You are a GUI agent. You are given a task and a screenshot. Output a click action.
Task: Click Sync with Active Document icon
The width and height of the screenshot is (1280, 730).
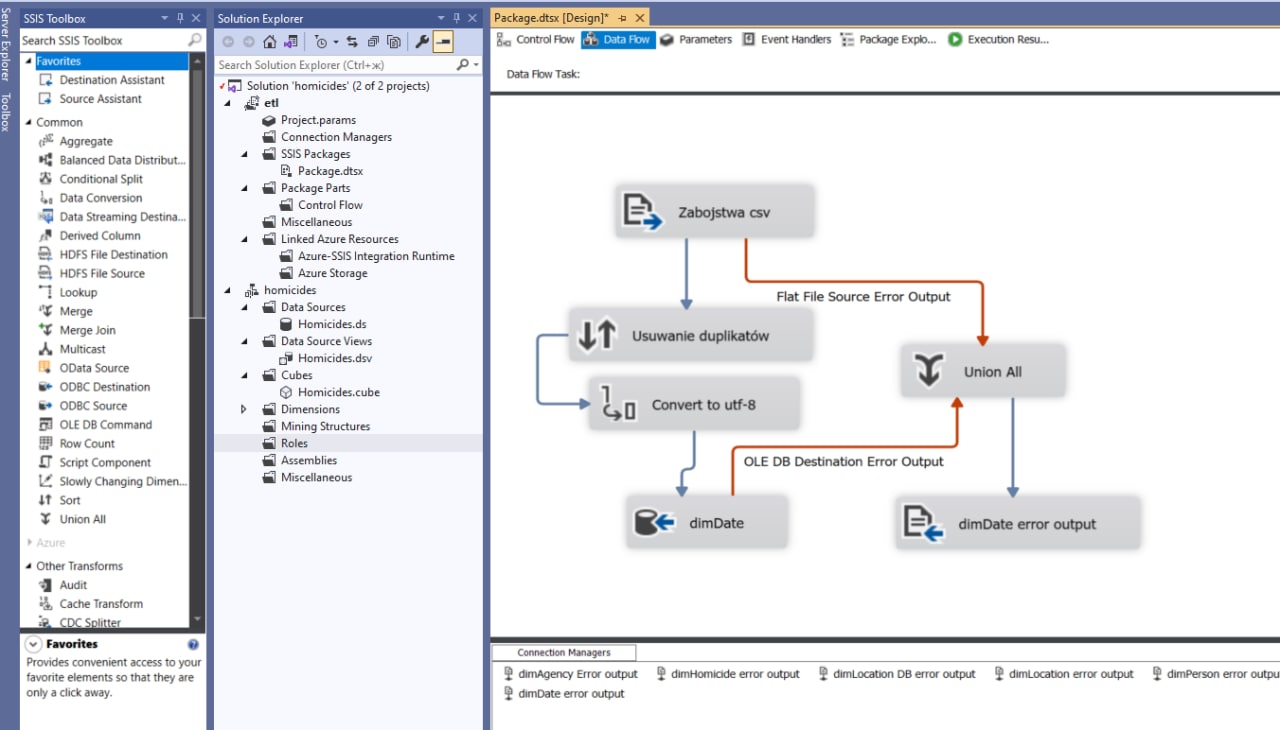pos(353,42)
